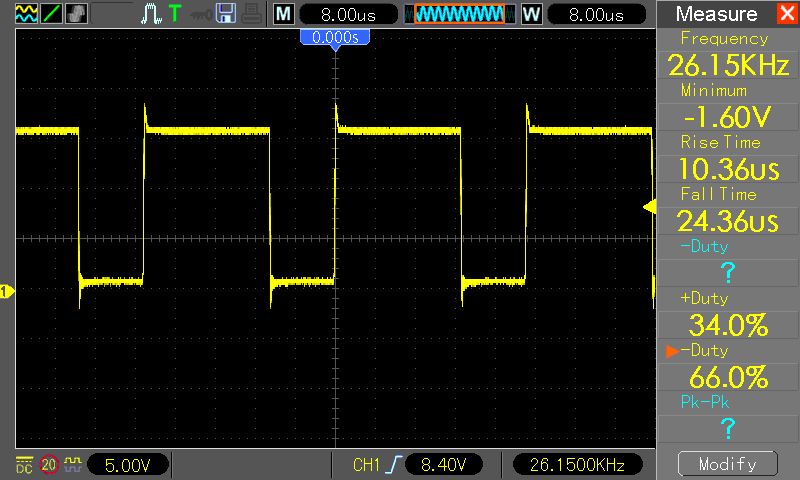The image size is (800, 480).
Task: Click the floppy disk save icon
Action: pos(226,14)
